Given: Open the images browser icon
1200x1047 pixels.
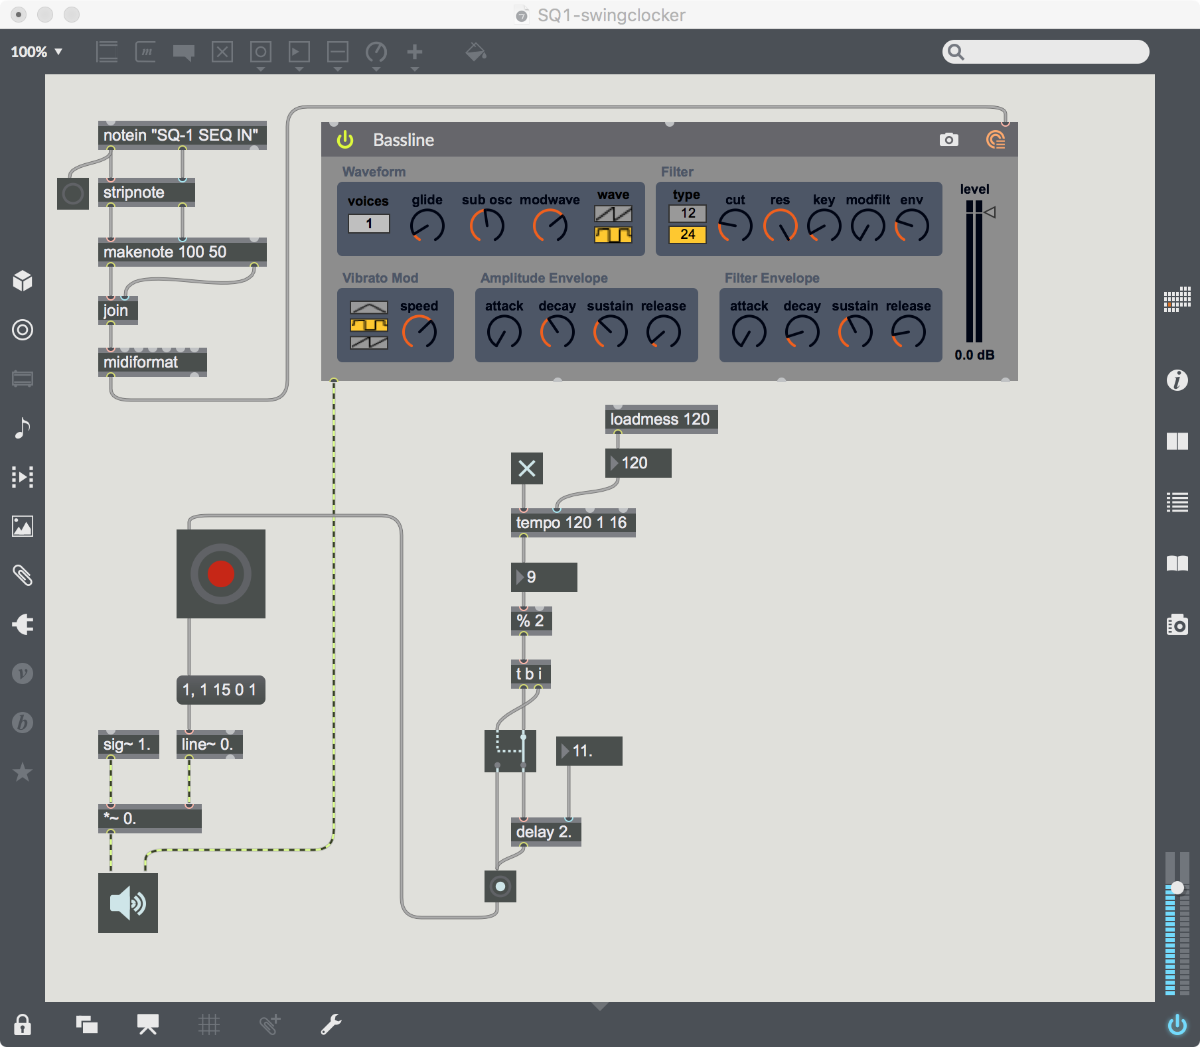Looking at the screenshot, I should pyautogui.click(x=22, y=526).
